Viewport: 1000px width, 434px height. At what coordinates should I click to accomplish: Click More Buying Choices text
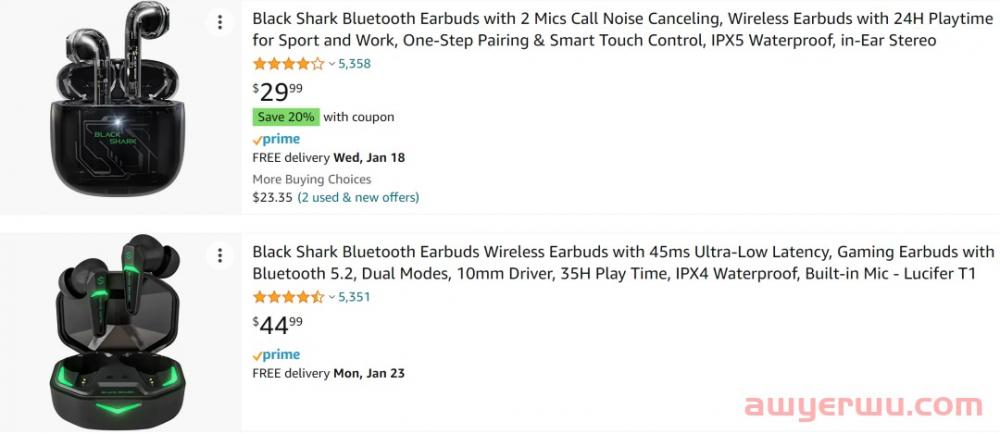312,180
